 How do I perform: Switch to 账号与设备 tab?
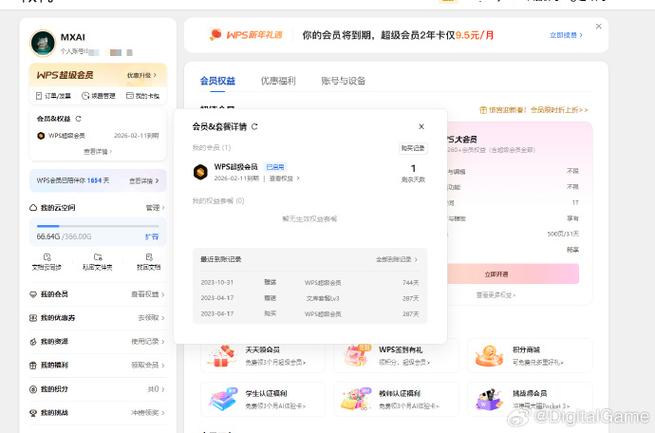click(x=343, y=81)
